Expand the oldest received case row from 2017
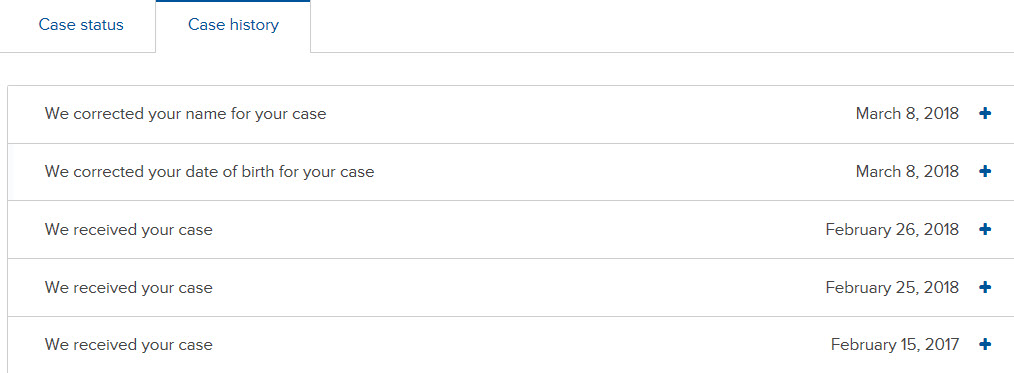Image resolution: width=1014 pixels, height=373 pixels. (x=511, y=345)
